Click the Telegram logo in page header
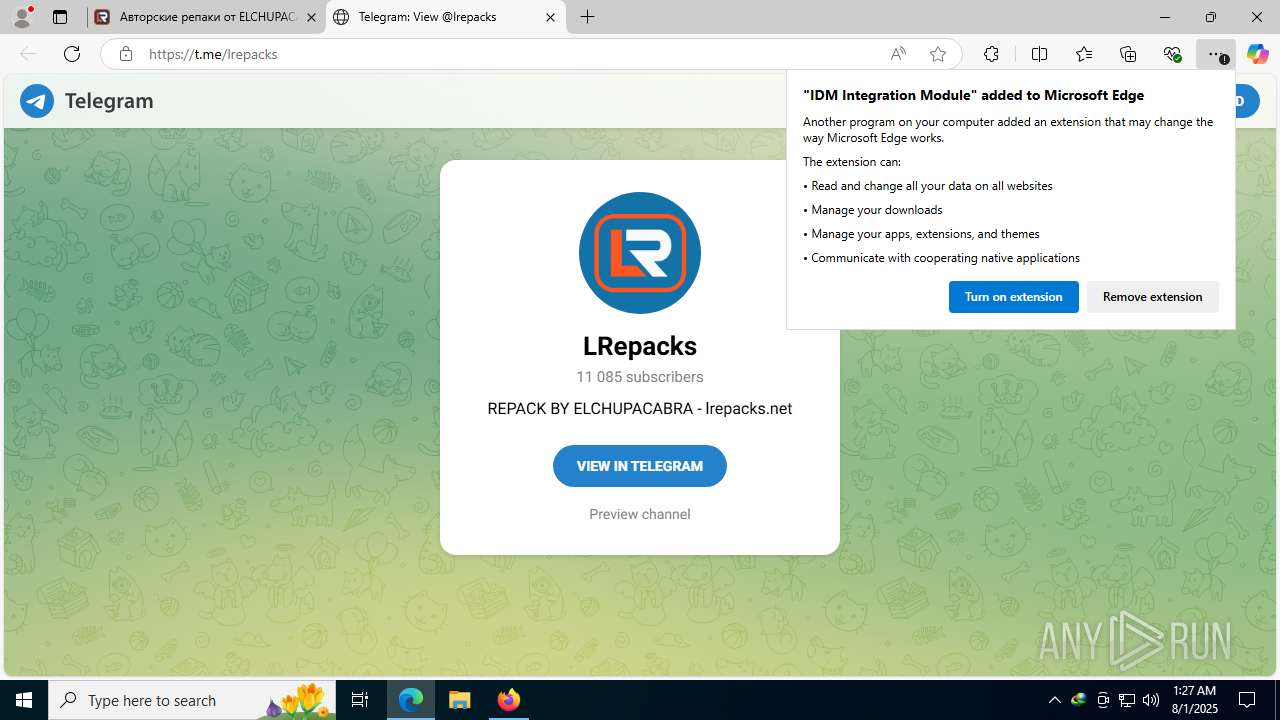 87,101
